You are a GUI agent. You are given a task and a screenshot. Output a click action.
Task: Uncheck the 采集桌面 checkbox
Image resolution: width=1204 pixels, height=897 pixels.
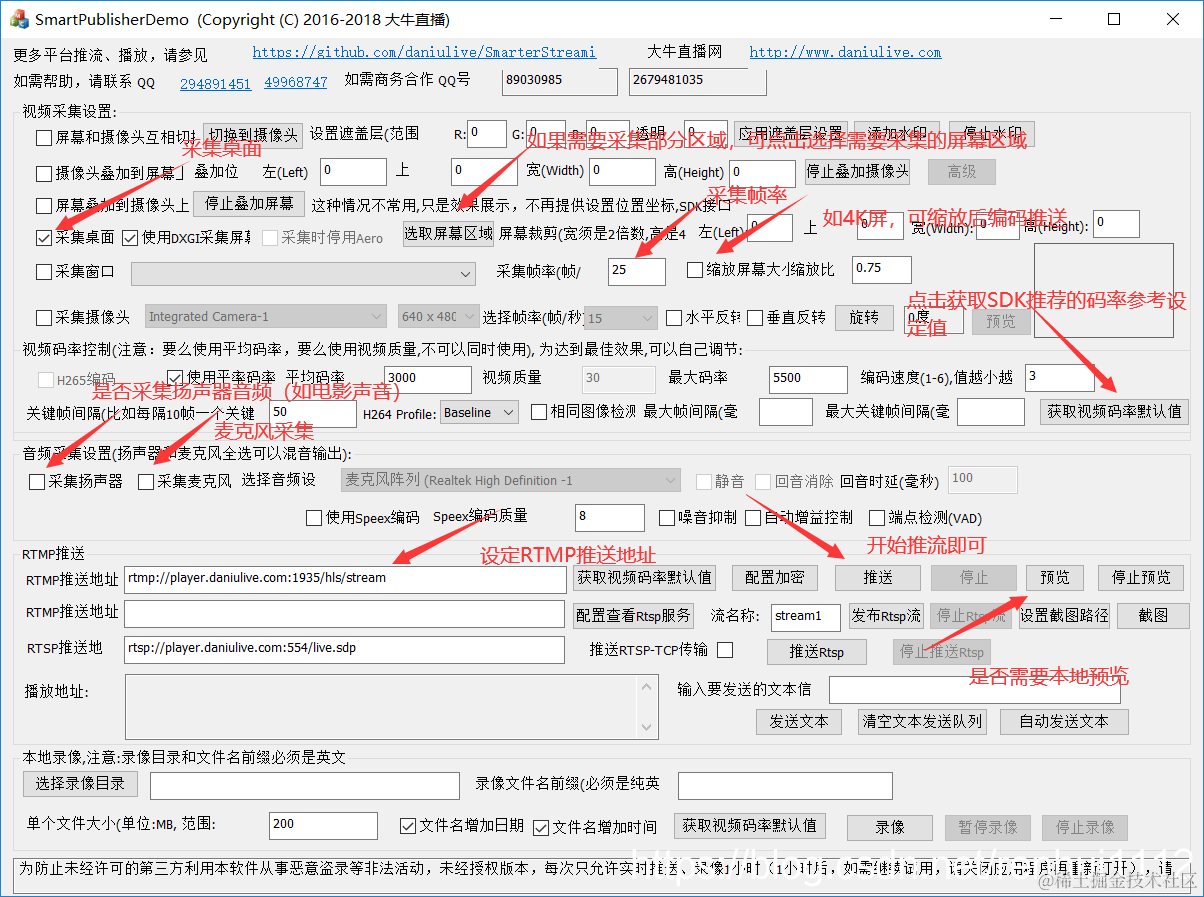(44, 238)
